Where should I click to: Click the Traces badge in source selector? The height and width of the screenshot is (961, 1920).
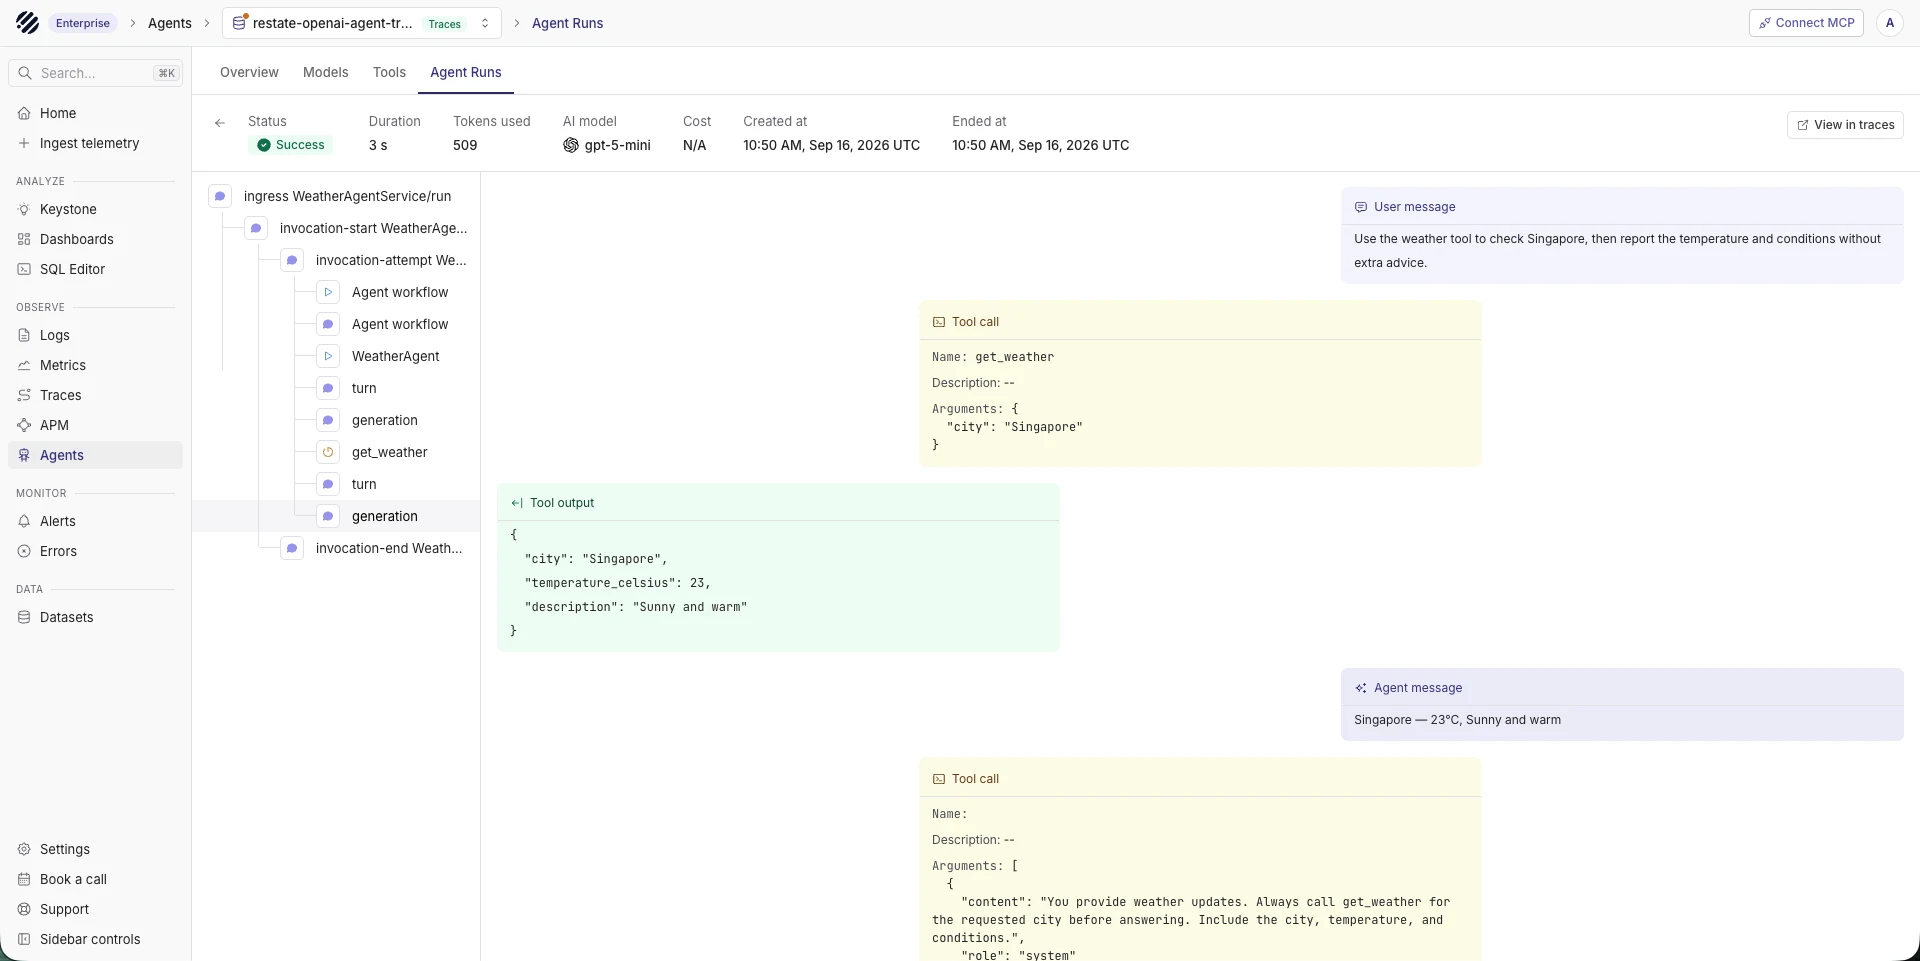[445, 24]
